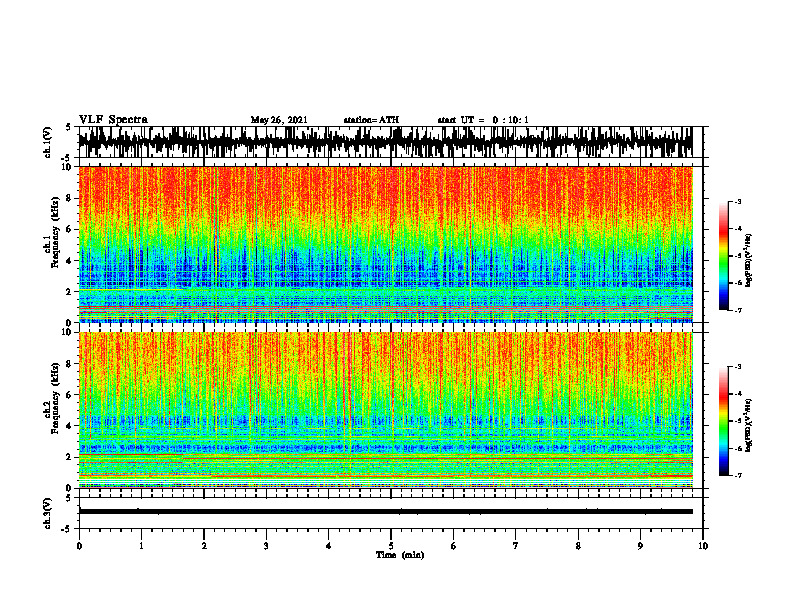The width and height of the screenshot is (792, 612).
Task: Click the "-7" label on ch.2 color bar
Action: [738, 476]
